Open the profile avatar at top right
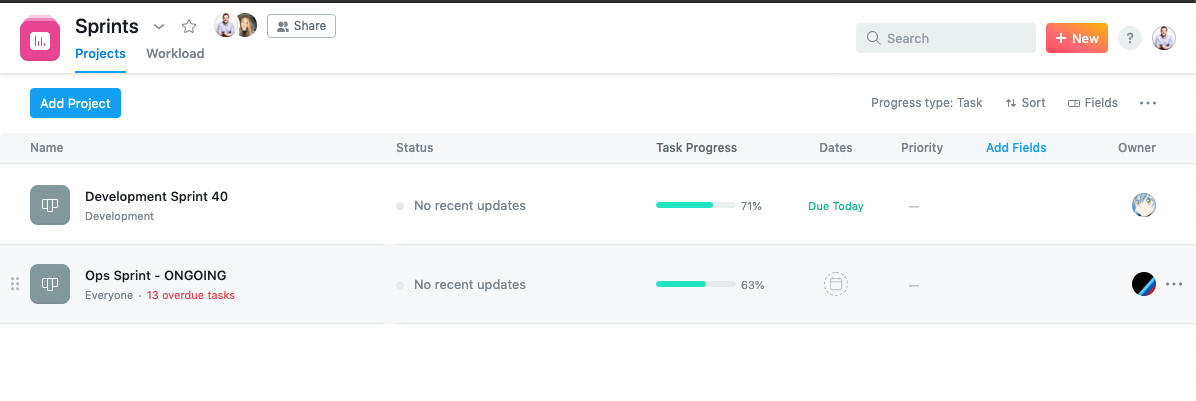The height and width of the screenshot is (401, 1196). point(1164,38)
